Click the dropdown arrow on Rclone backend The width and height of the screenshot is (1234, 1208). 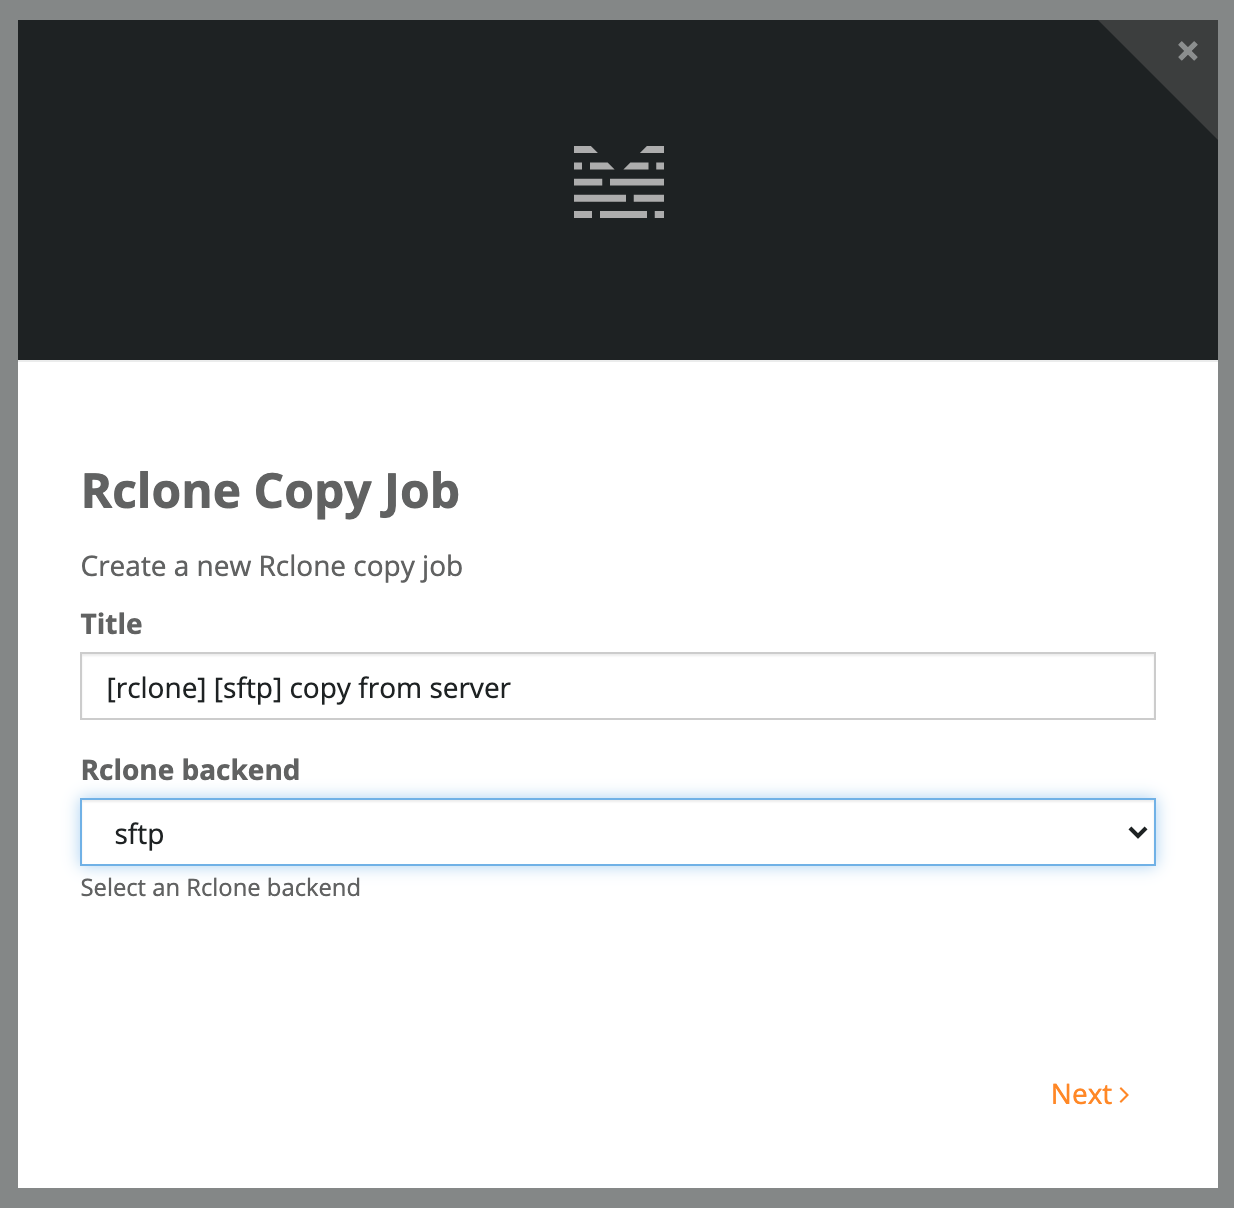coord(1137,832)
